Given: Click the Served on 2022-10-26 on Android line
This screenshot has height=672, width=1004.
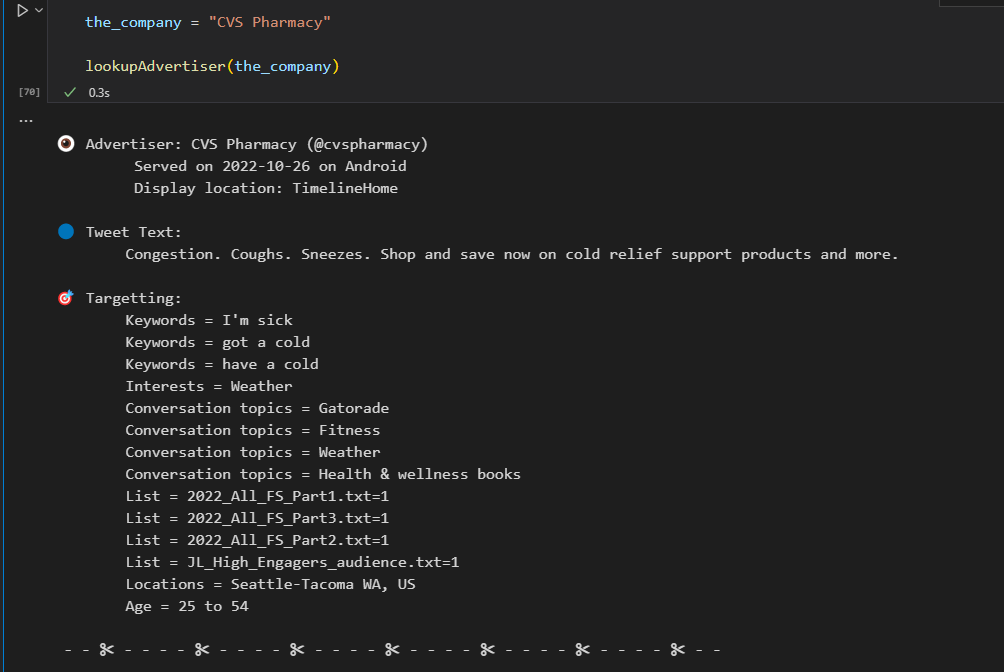Looking at the screenshot, I should pos(270,167).
